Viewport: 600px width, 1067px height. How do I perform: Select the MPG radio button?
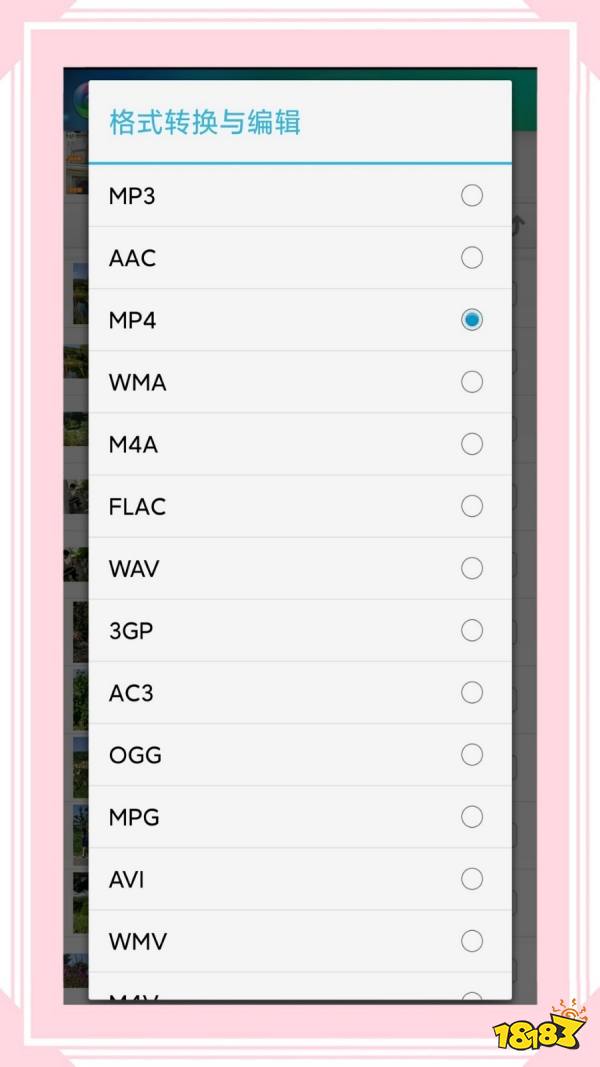(472, 817)
